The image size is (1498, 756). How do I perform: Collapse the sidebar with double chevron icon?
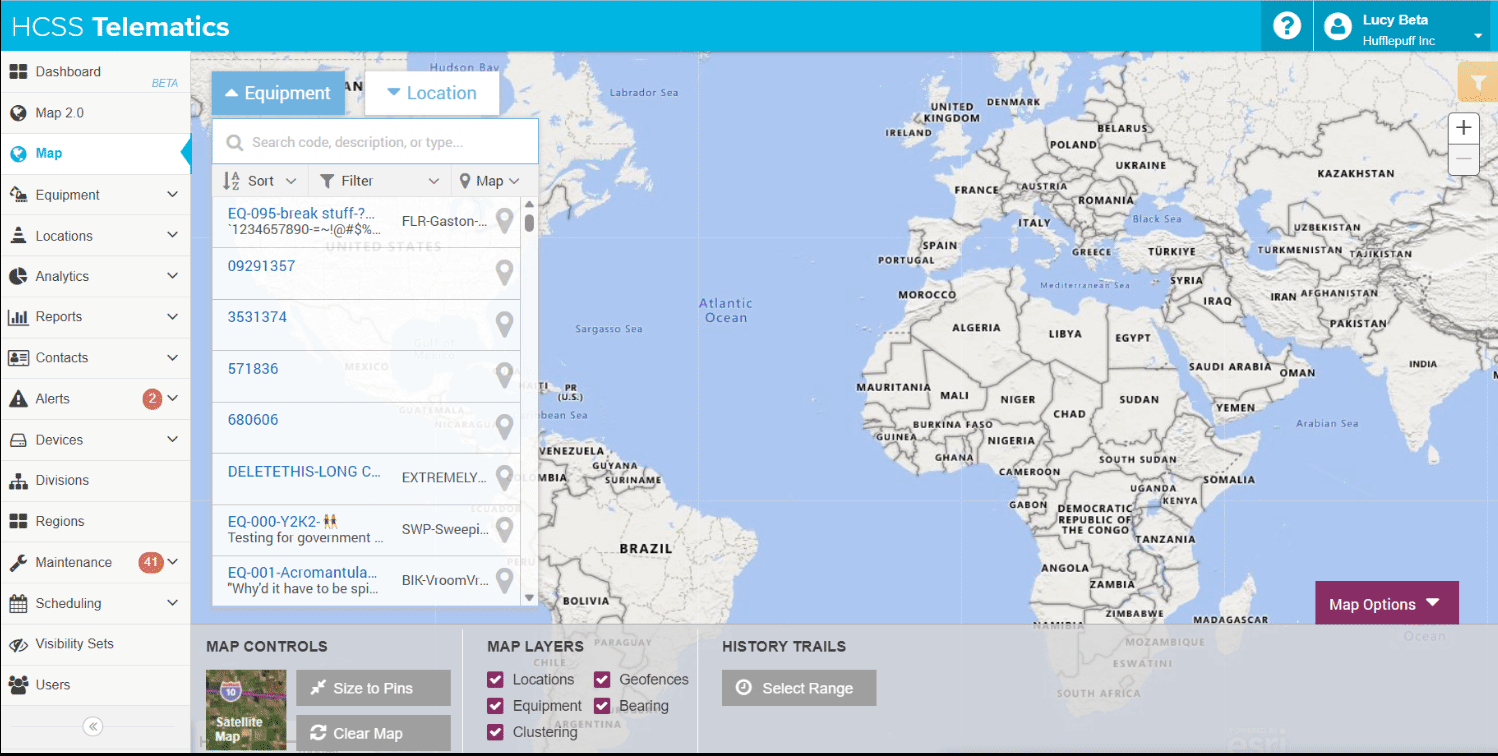tap(93, 726)
